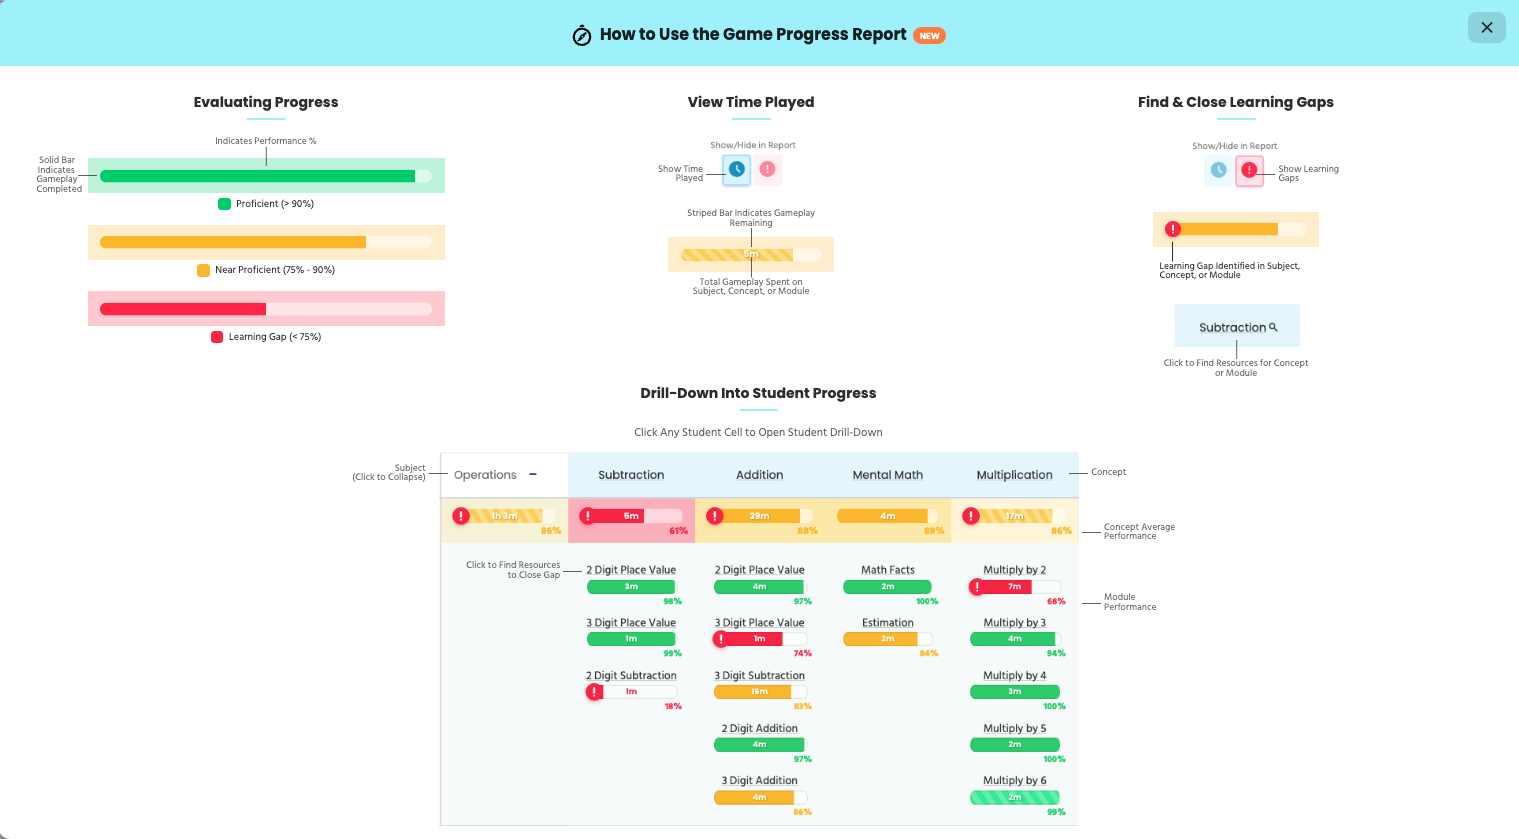Click the alert icon on the Multiply by 2 bar
Screen dimensions: 1519x839
pyautogui.click(x=977, y=587)
